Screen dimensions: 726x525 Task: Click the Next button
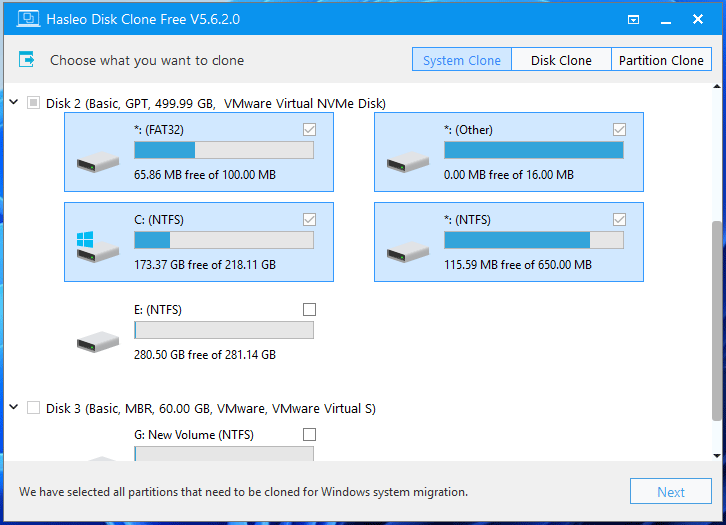click(x=670, y=492)
